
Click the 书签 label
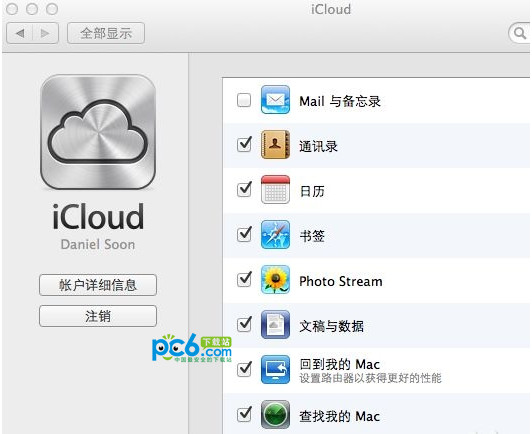click(x=312, y=236)
